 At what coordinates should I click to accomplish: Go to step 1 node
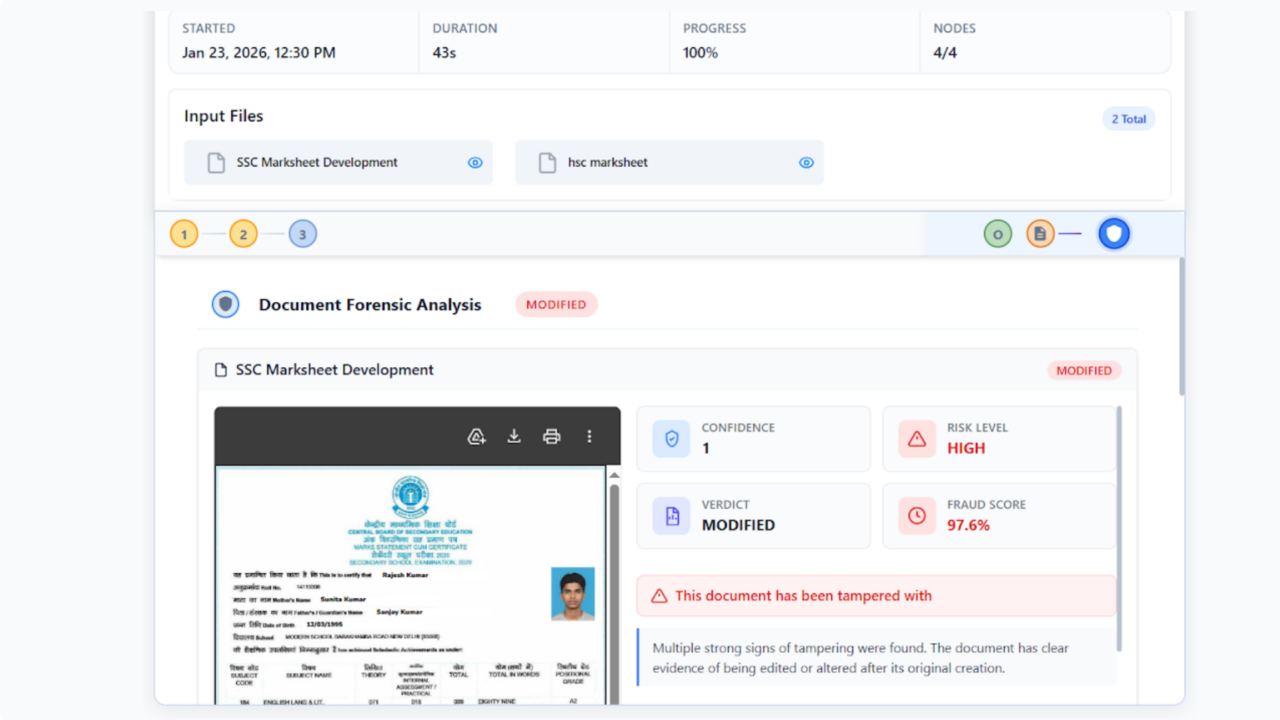184,234
